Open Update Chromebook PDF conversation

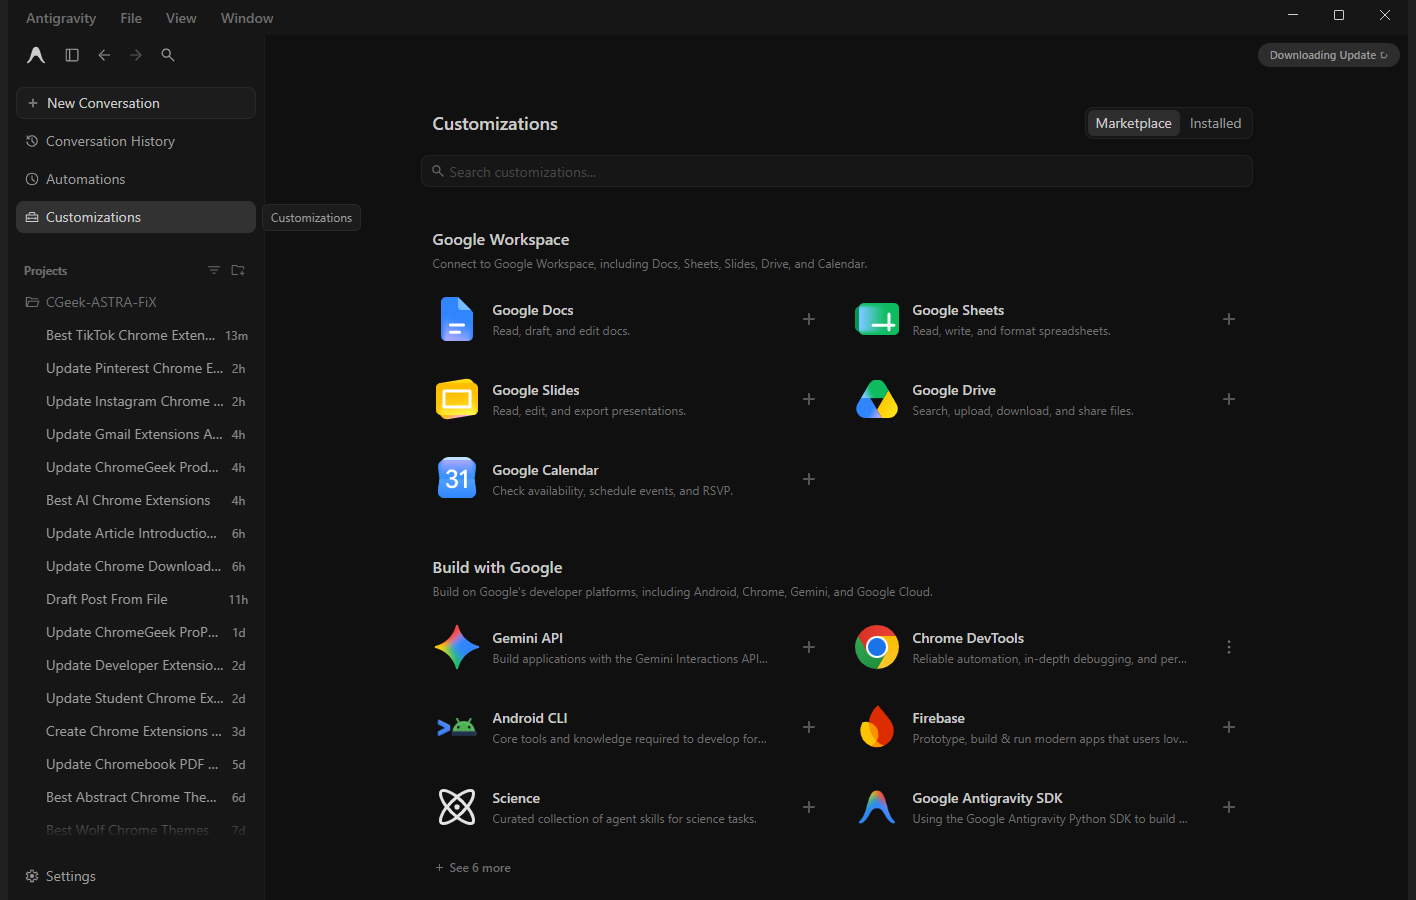point(136,764)
